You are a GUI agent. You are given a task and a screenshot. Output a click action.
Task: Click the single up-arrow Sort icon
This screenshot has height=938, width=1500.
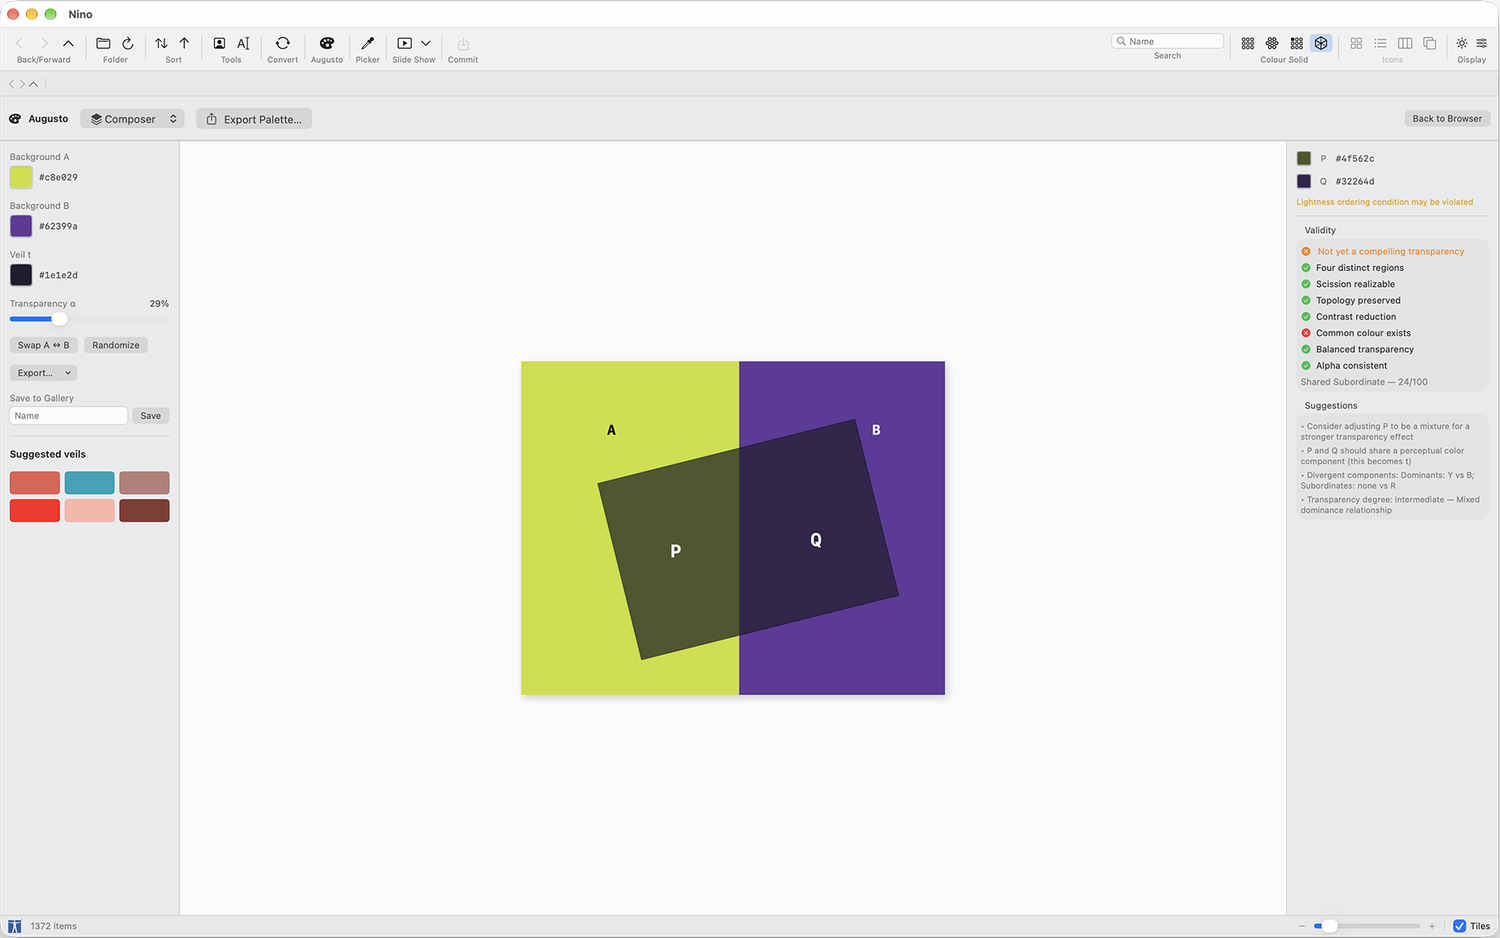click(x=184, y=43)
